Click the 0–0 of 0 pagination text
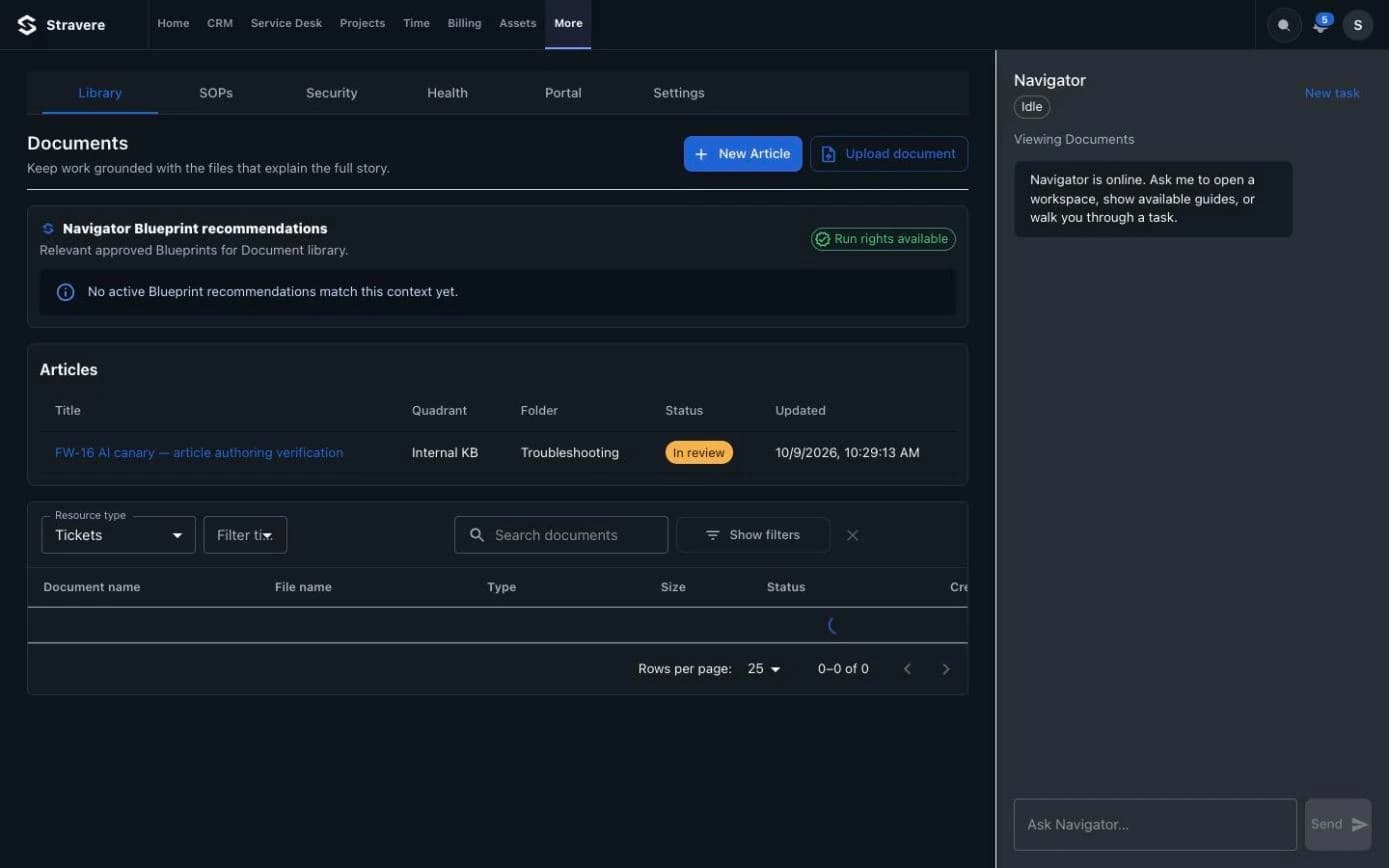The image size is (1389, 868). tap(843, 669)
